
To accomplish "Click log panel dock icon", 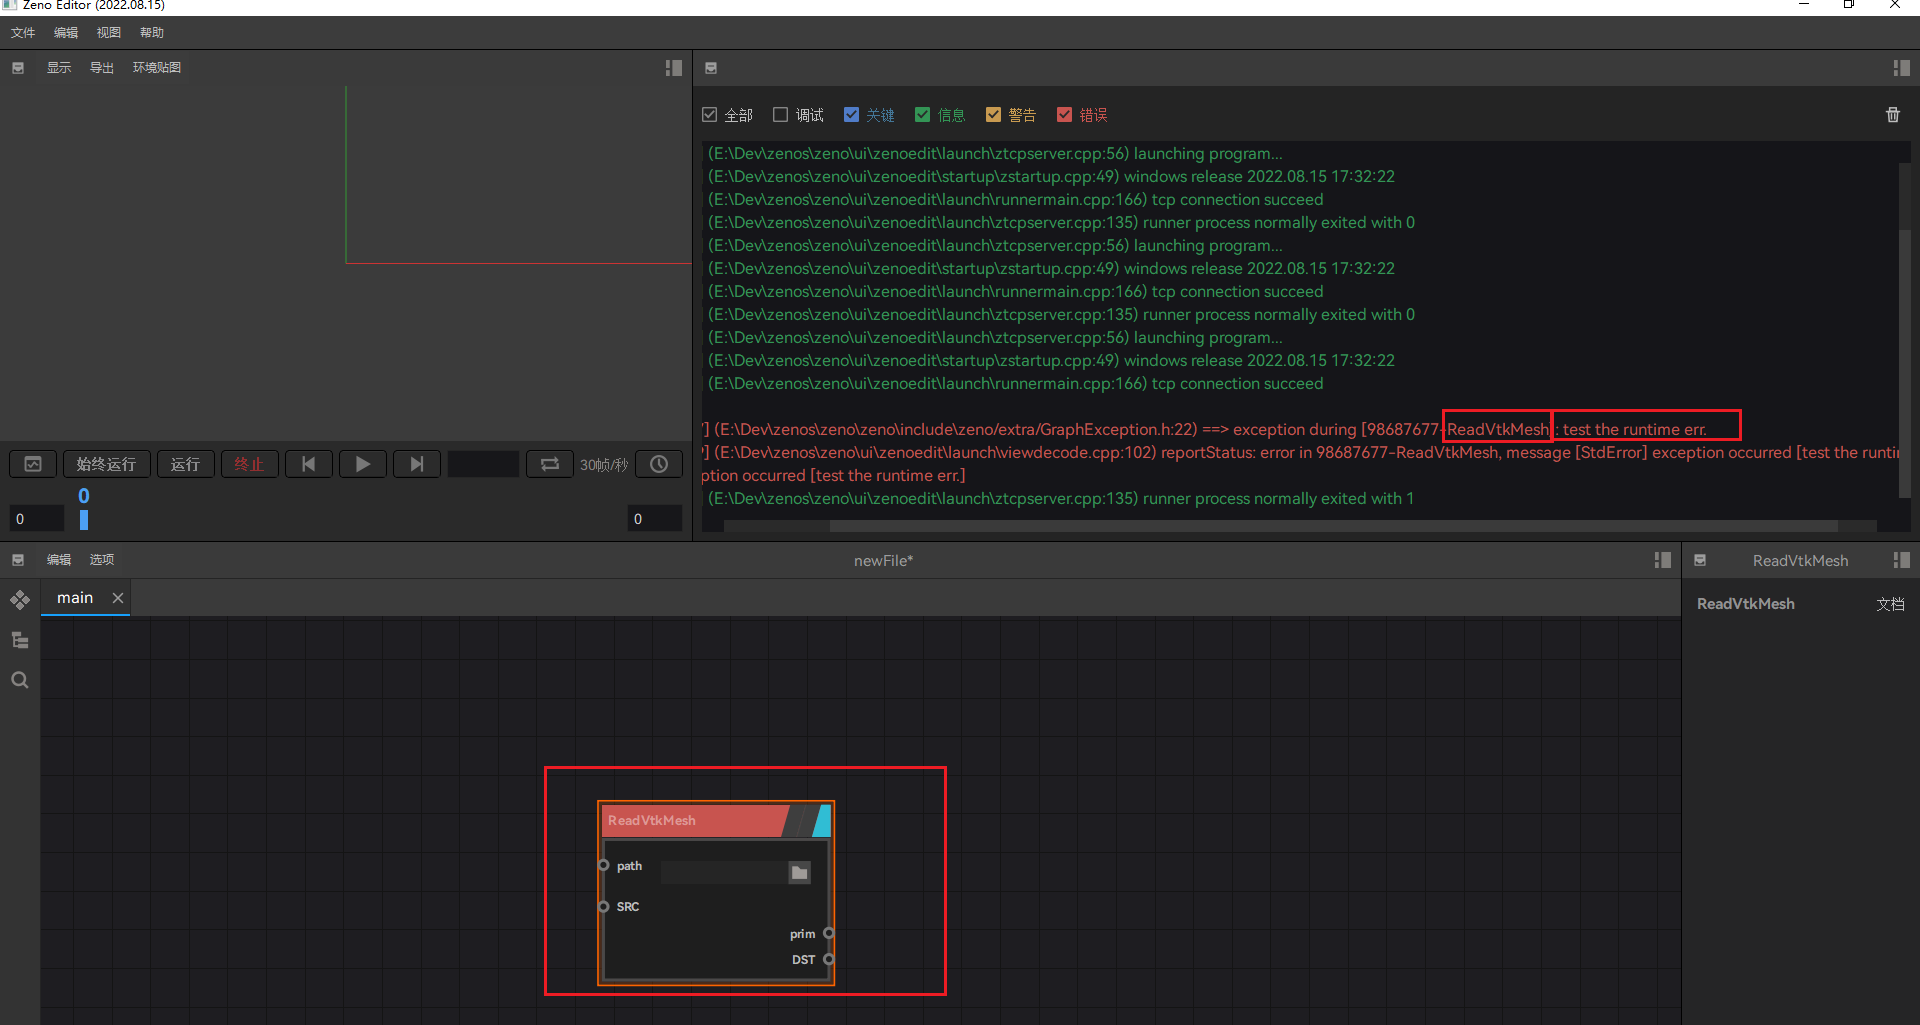I will click(x=711, y=68).
